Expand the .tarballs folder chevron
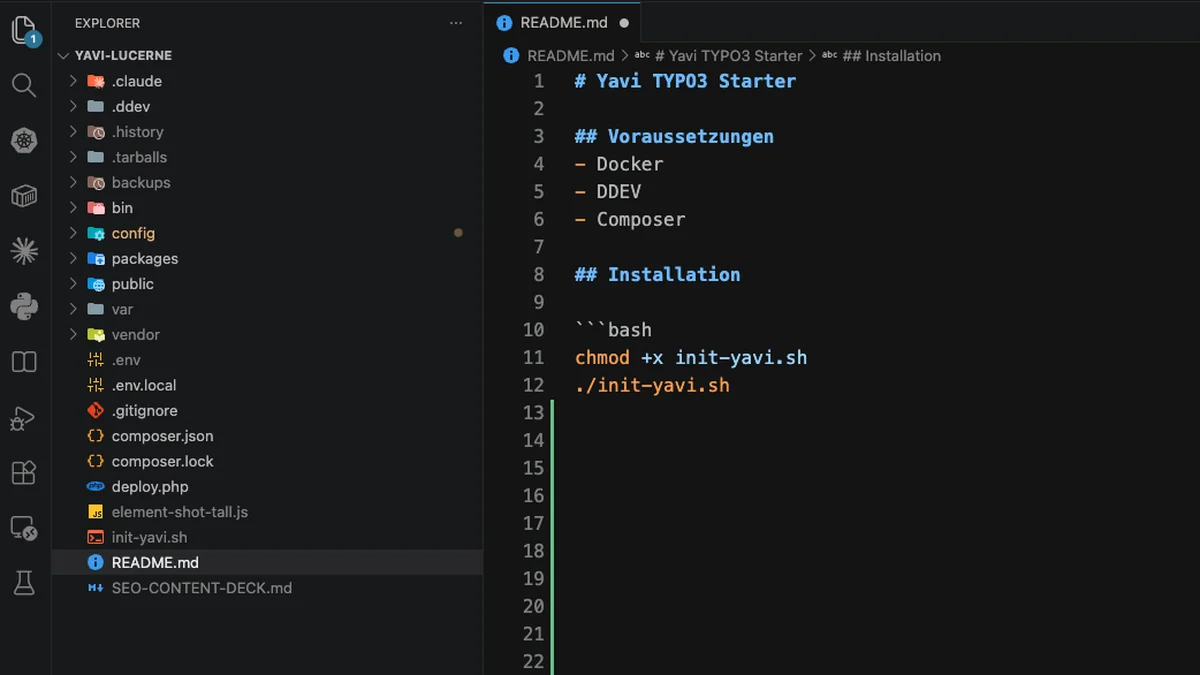Image resolution: width=1200 pixels, height=675 pixels. coord(73,157)
